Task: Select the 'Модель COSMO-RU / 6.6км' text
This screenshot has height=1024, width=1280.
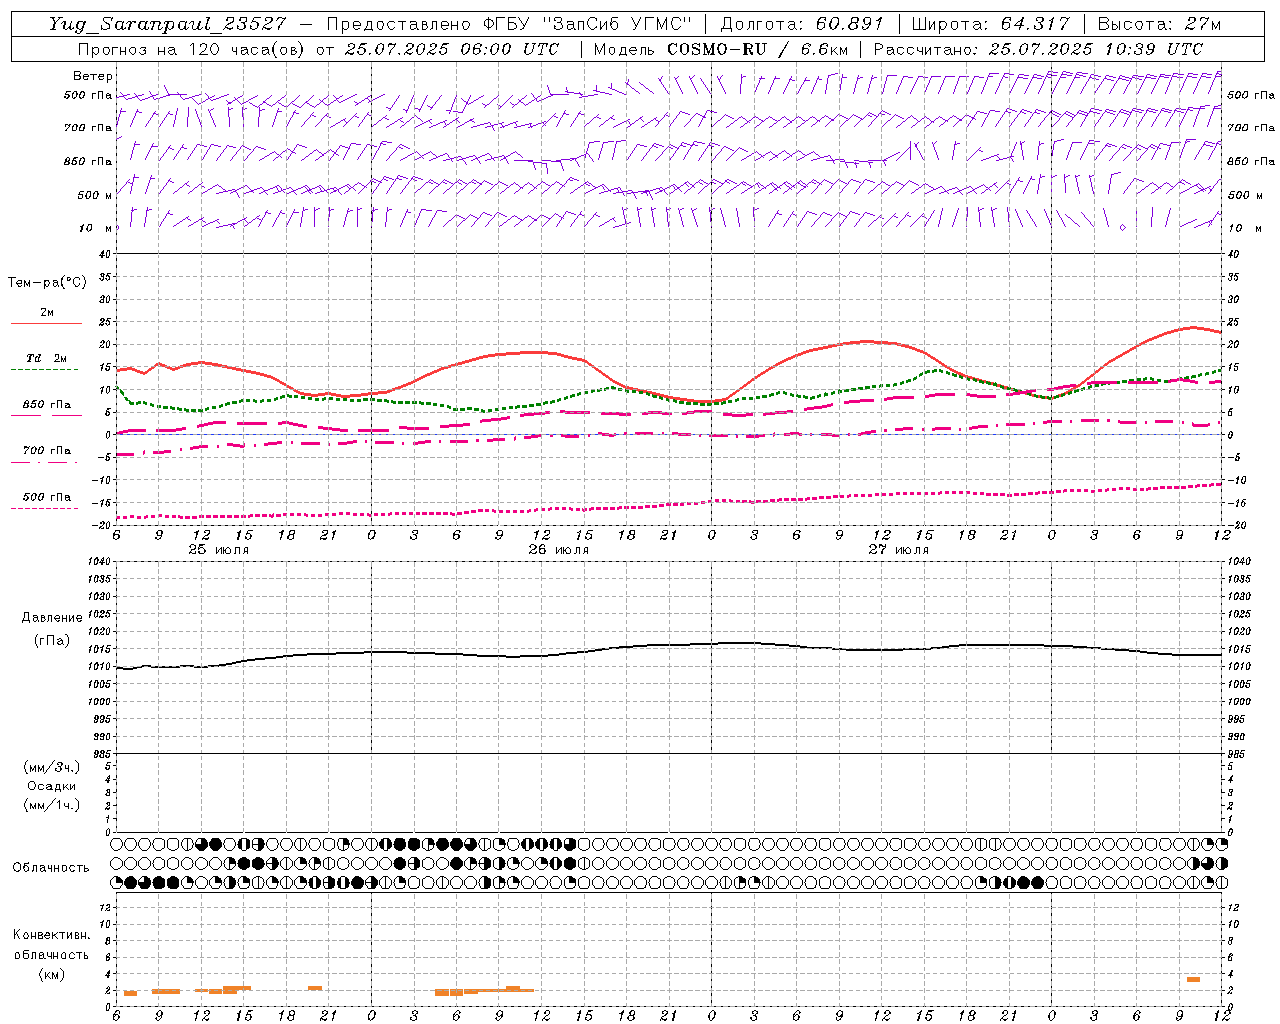Action: 720,49
